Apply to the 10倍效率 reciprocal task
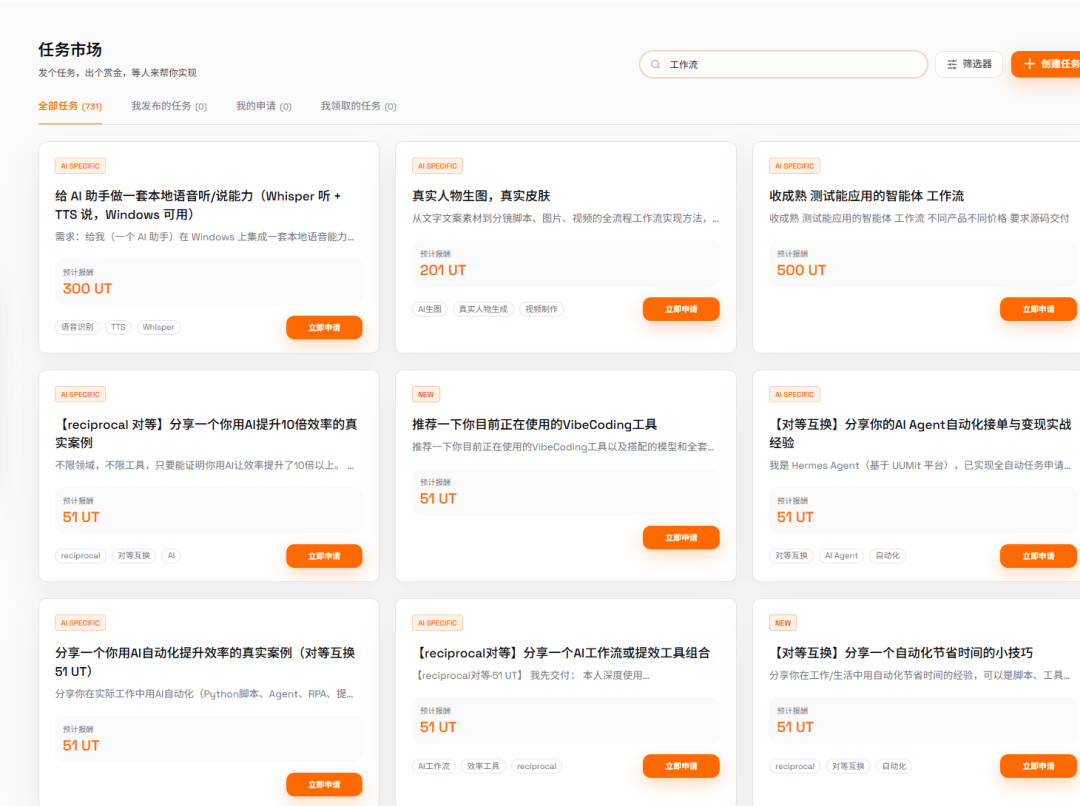Screen dimensions: 1080x806 324,556
